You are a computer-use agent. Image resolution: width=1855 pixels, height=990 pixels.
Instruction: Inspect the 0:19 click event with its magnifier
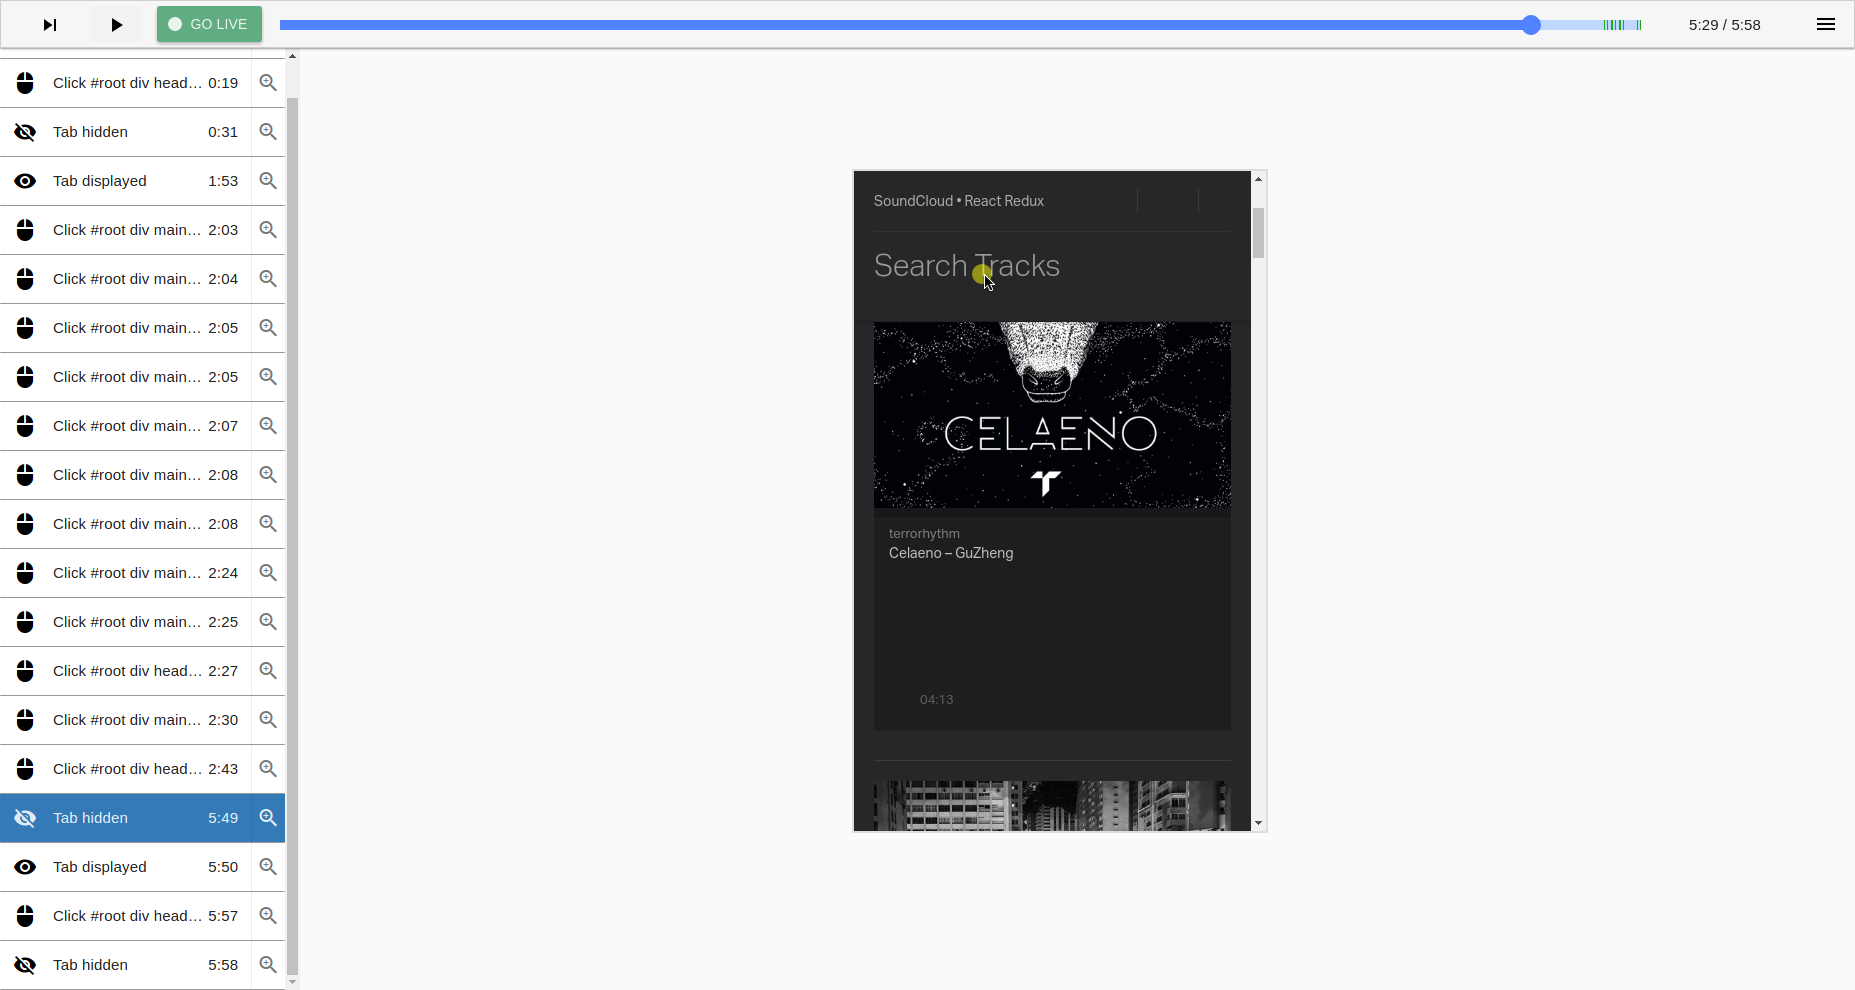(268, 83)
